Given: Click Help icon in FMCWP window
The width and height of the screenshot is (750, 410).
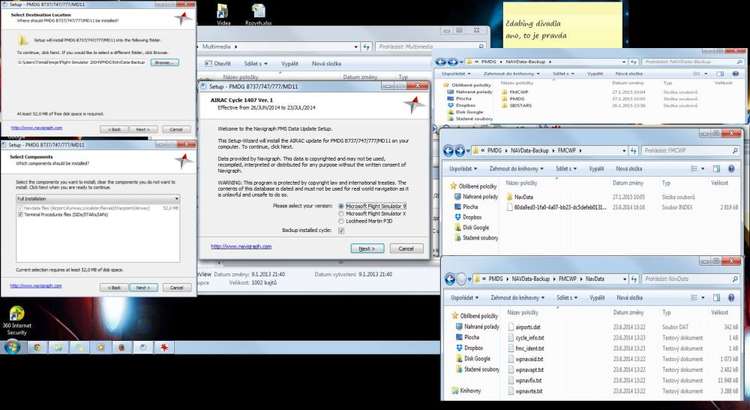Looking at the screenshot, I should tap(731, 169).
